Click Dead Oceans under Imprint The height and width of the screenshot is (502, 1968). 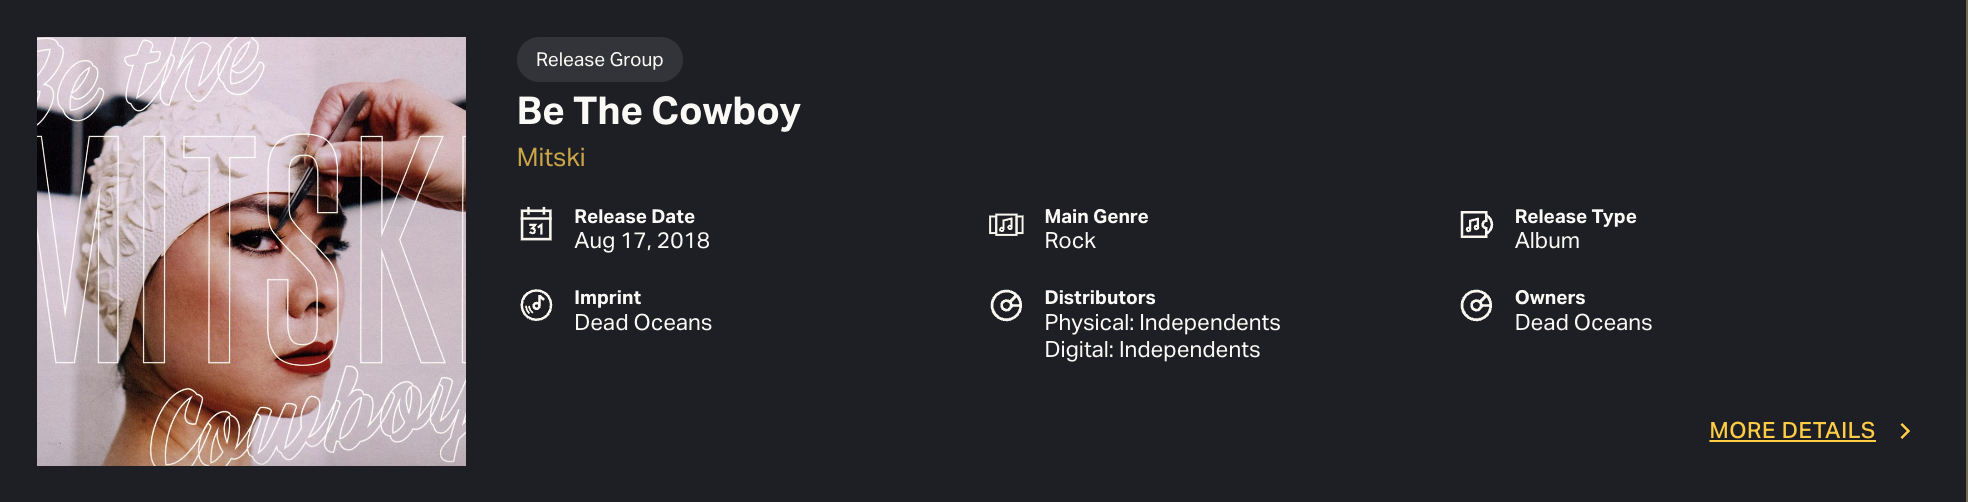tap(643, 323)
